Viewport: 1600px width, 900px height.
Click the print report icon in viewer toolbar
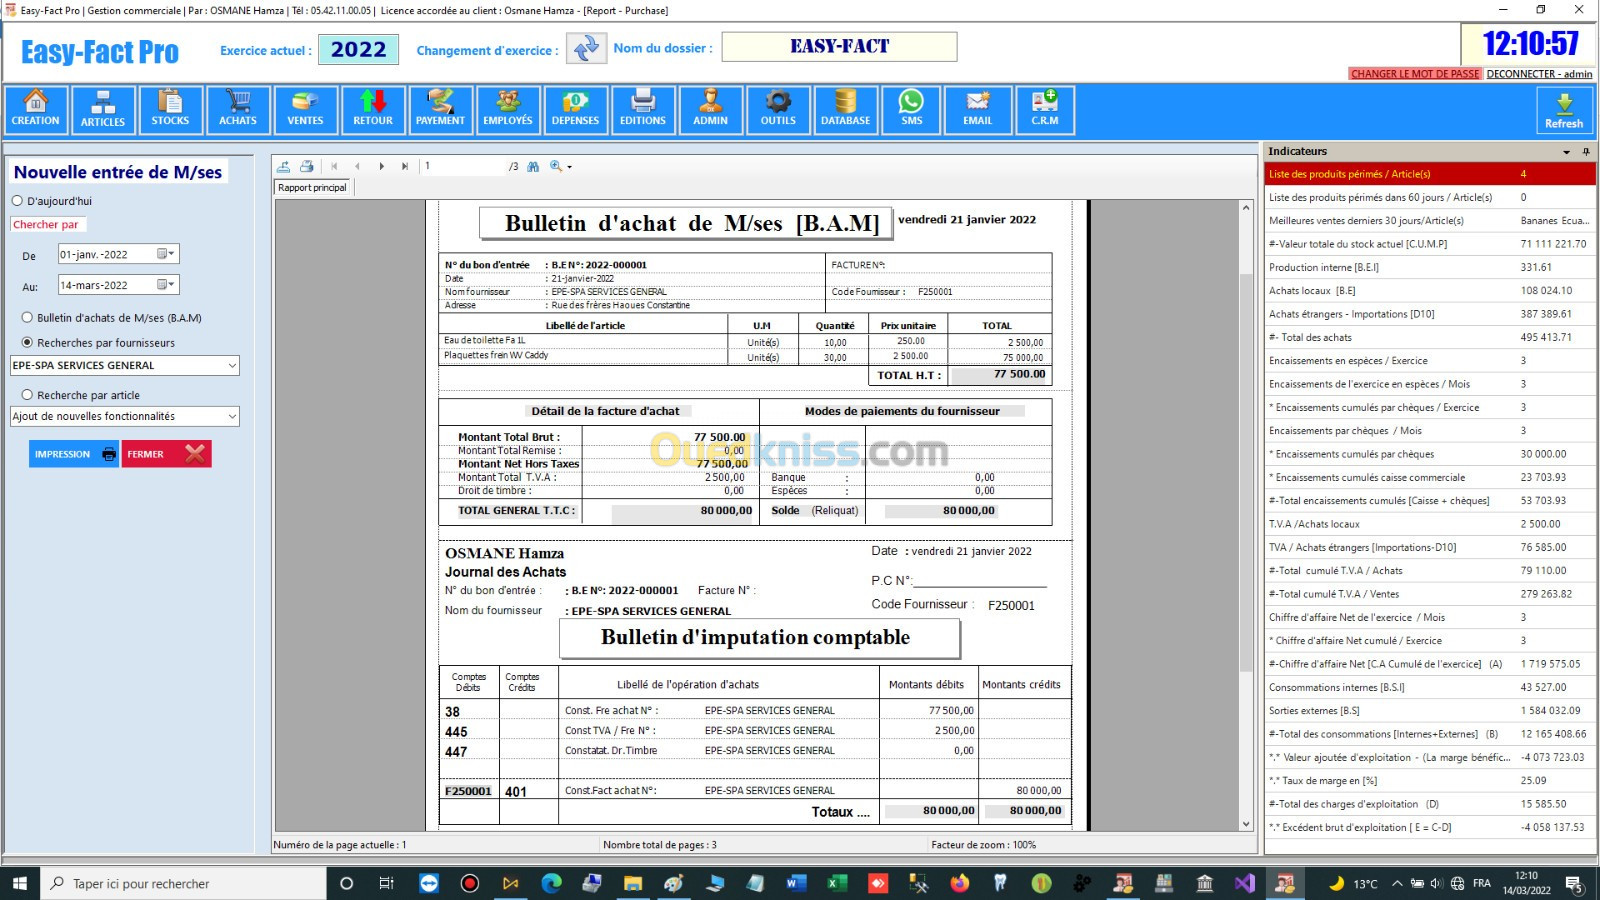(307, 167)
